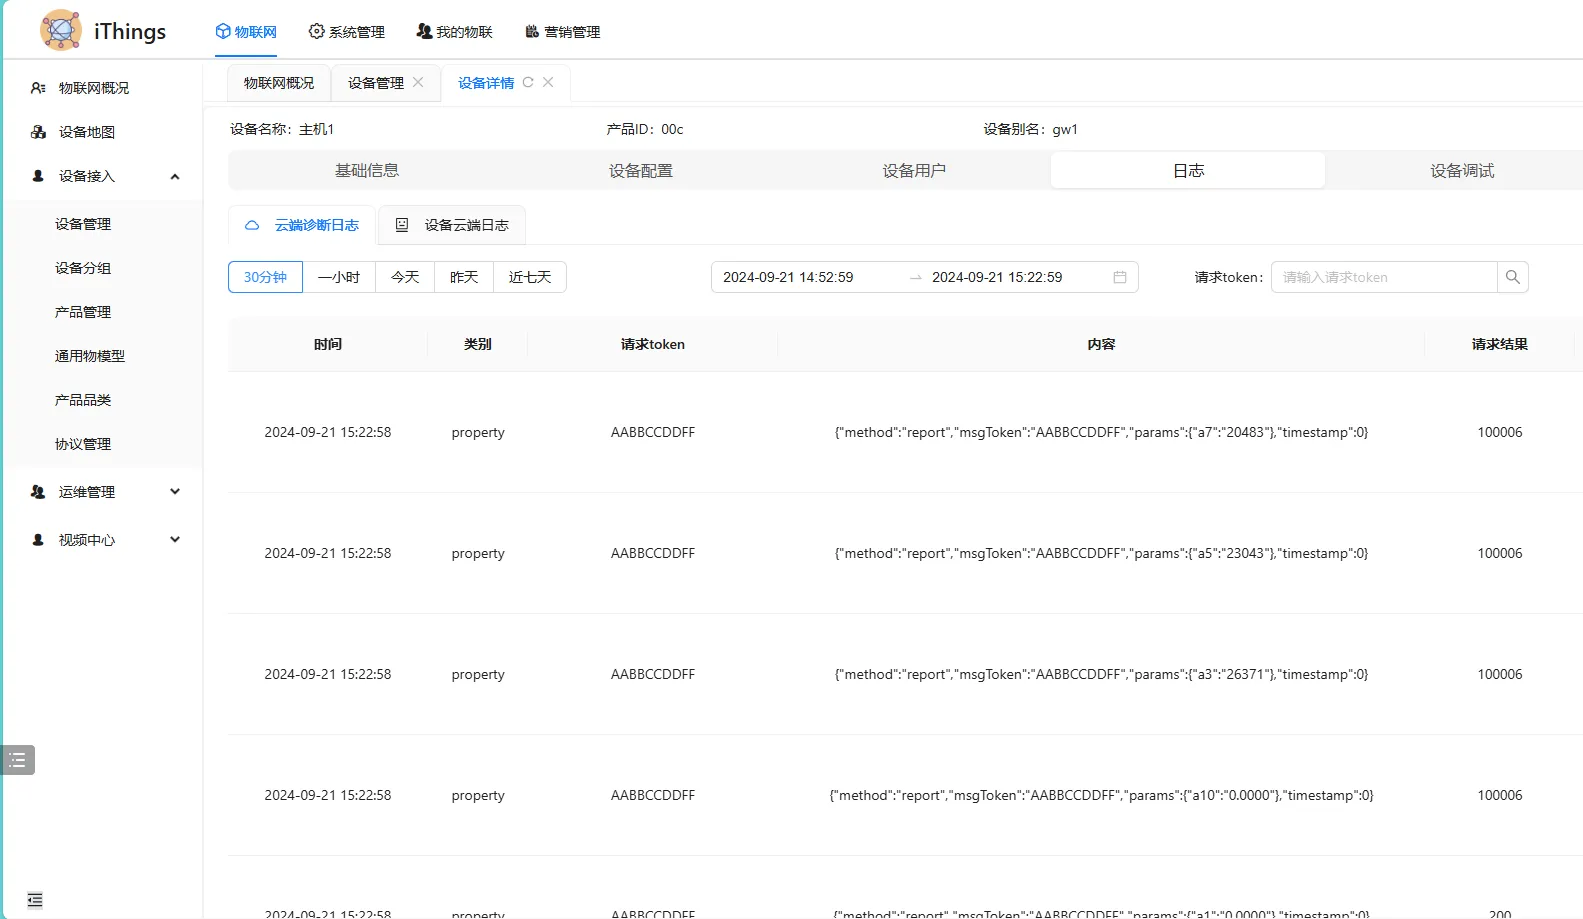
Task: Switch to the 设备用户 tab
Action: pos(914,171)
